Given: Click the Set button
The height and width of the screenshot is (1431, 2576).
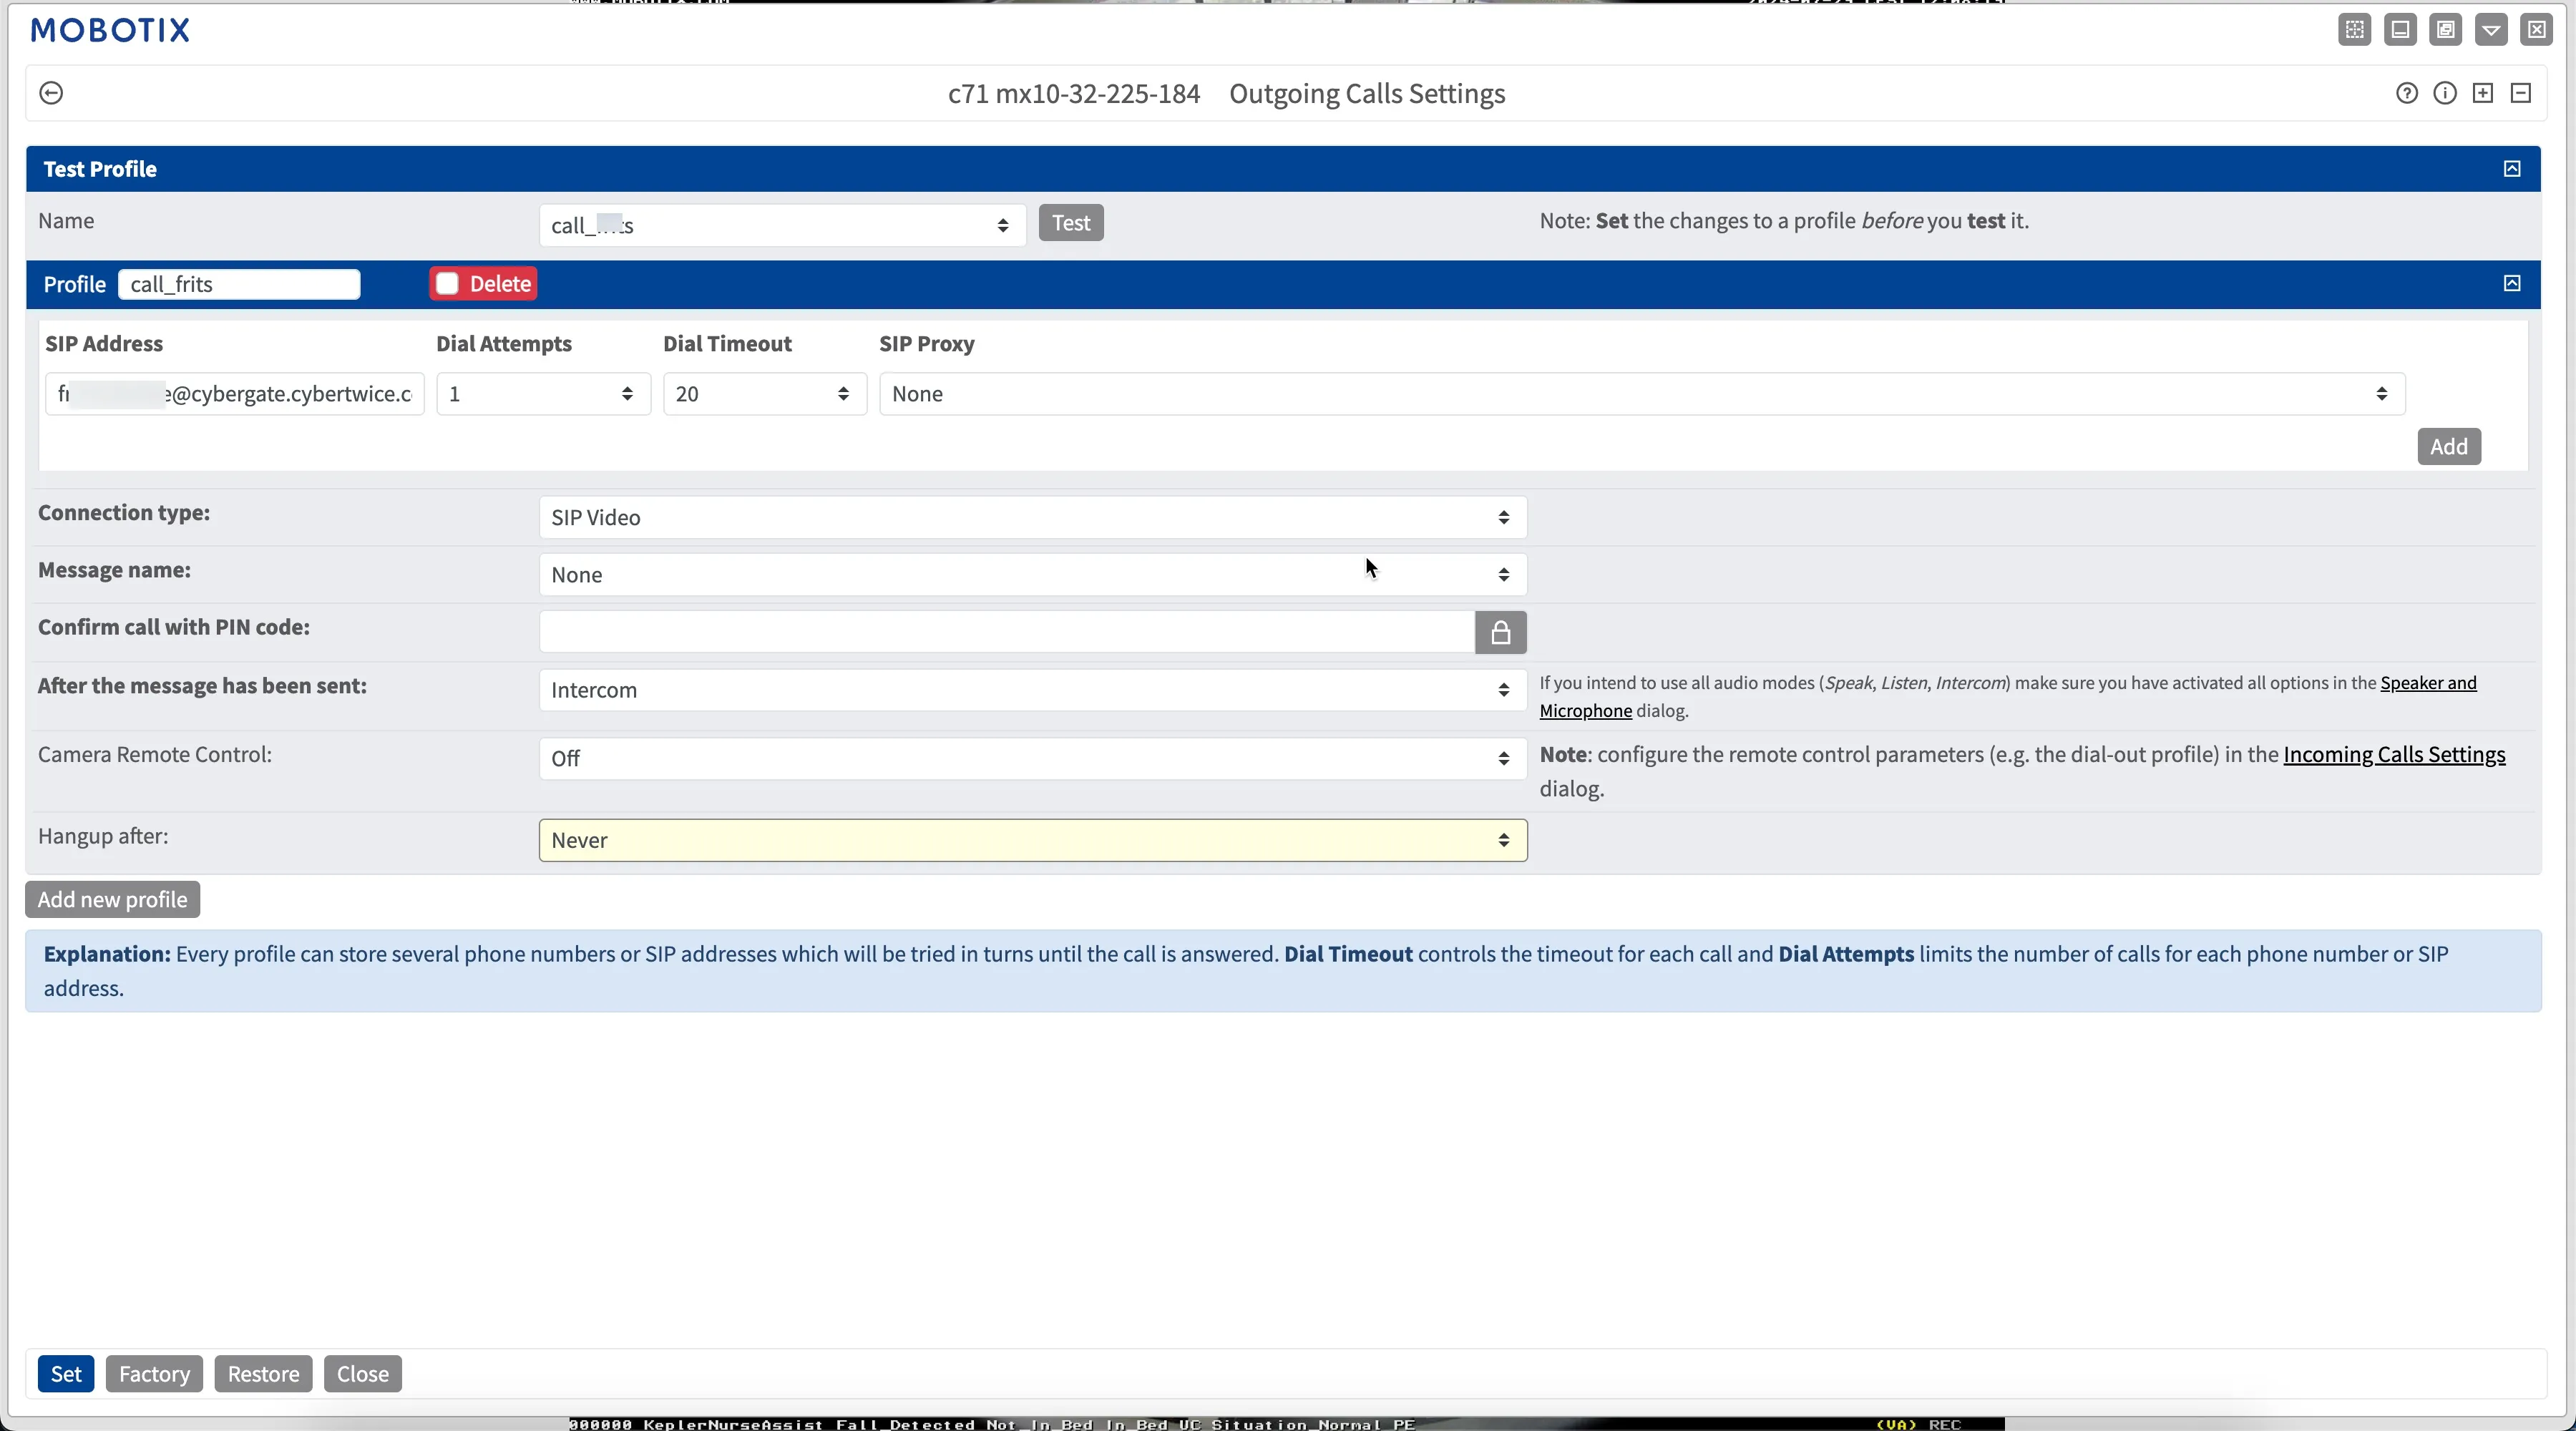Looking at the screenshot, I should 66,1373.
